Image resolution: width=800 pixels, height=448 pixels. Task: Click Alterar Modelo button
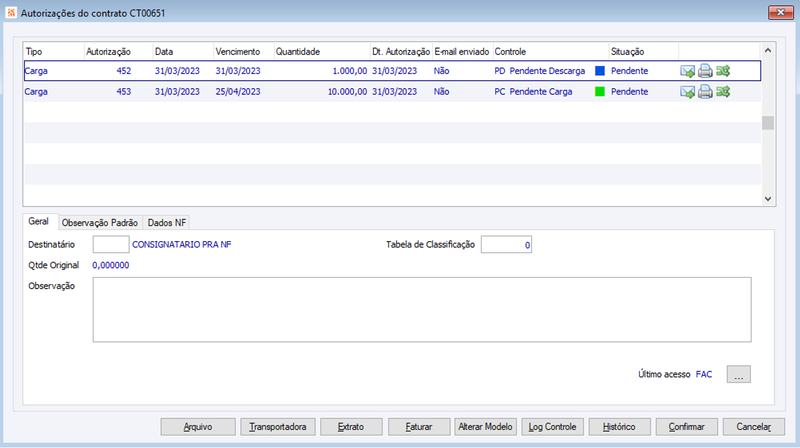pos(485,427)
